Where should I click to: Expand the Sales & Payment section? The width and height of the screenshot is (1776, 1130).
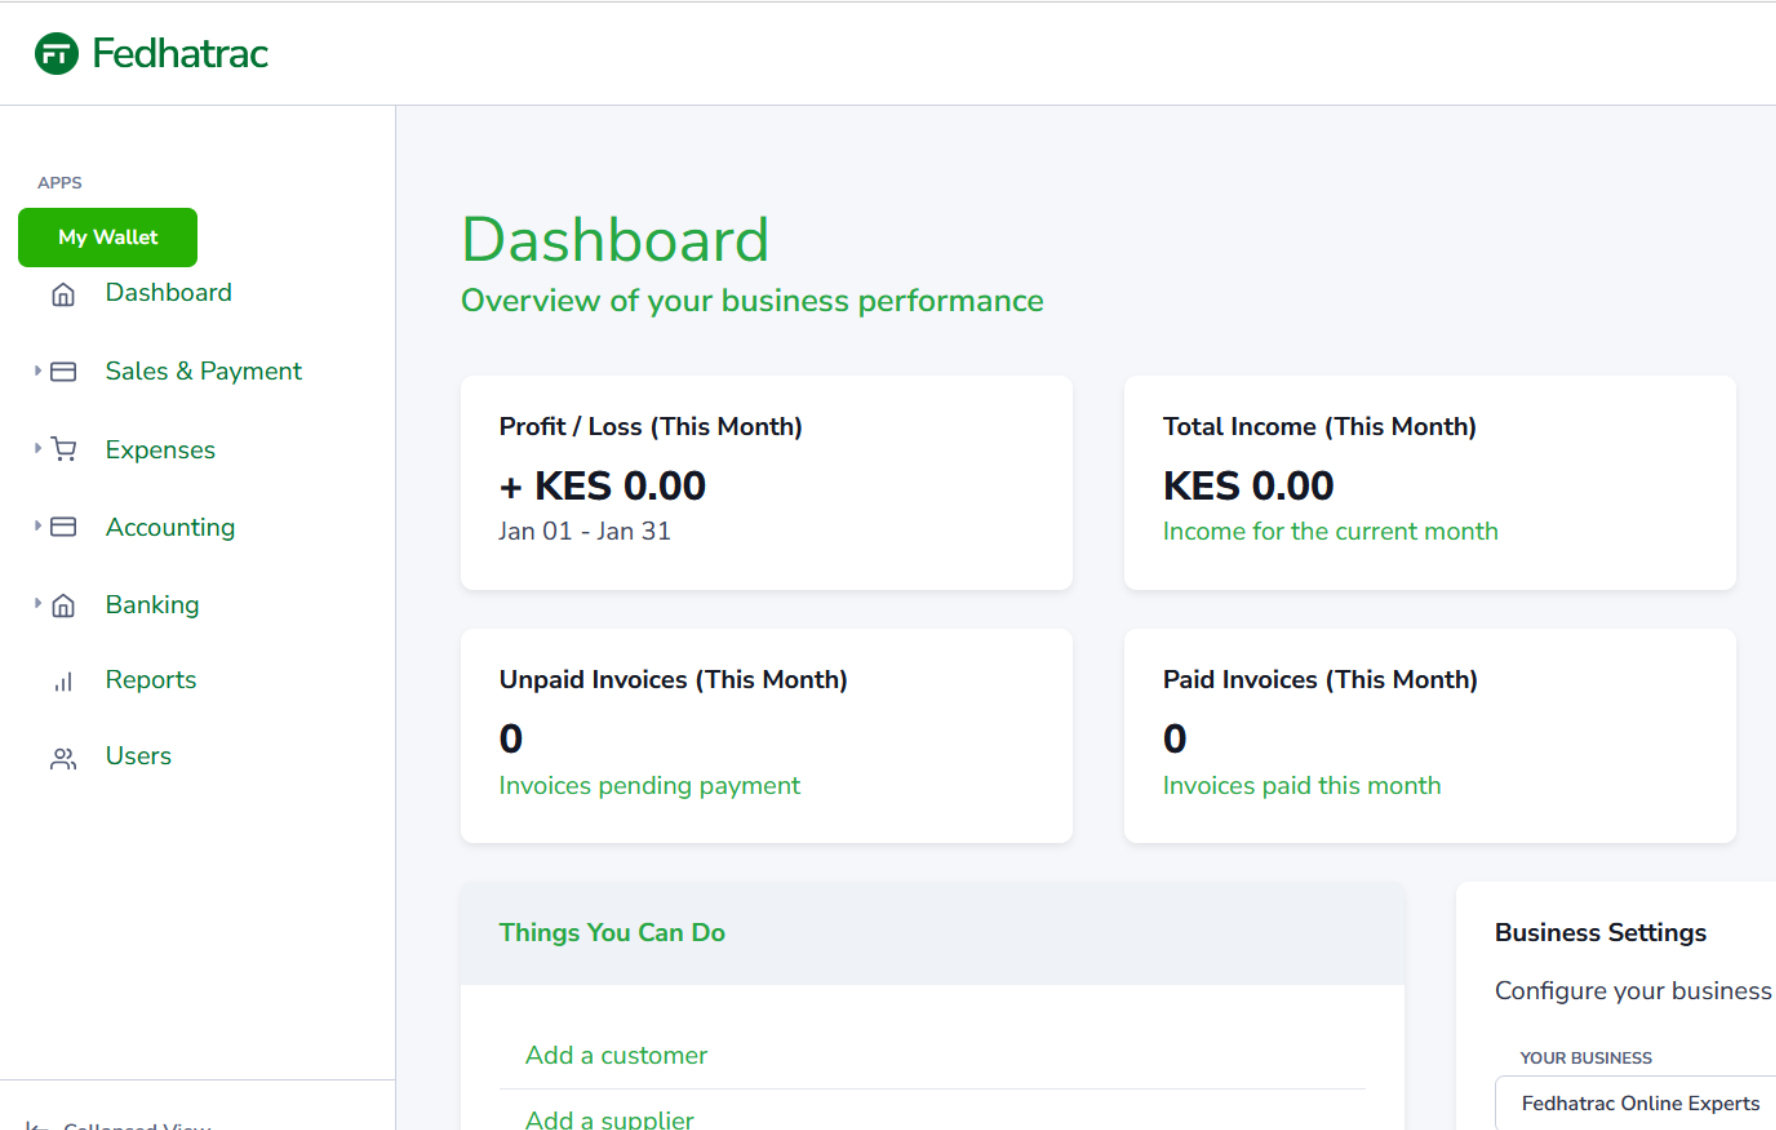point(36,371)
